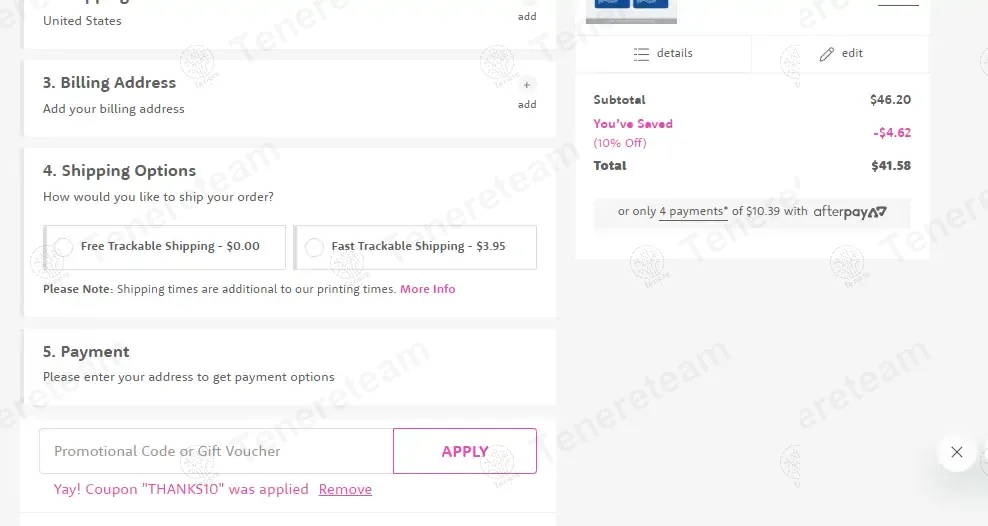Click the 'add' label in the shipping address section

[527, 17]
